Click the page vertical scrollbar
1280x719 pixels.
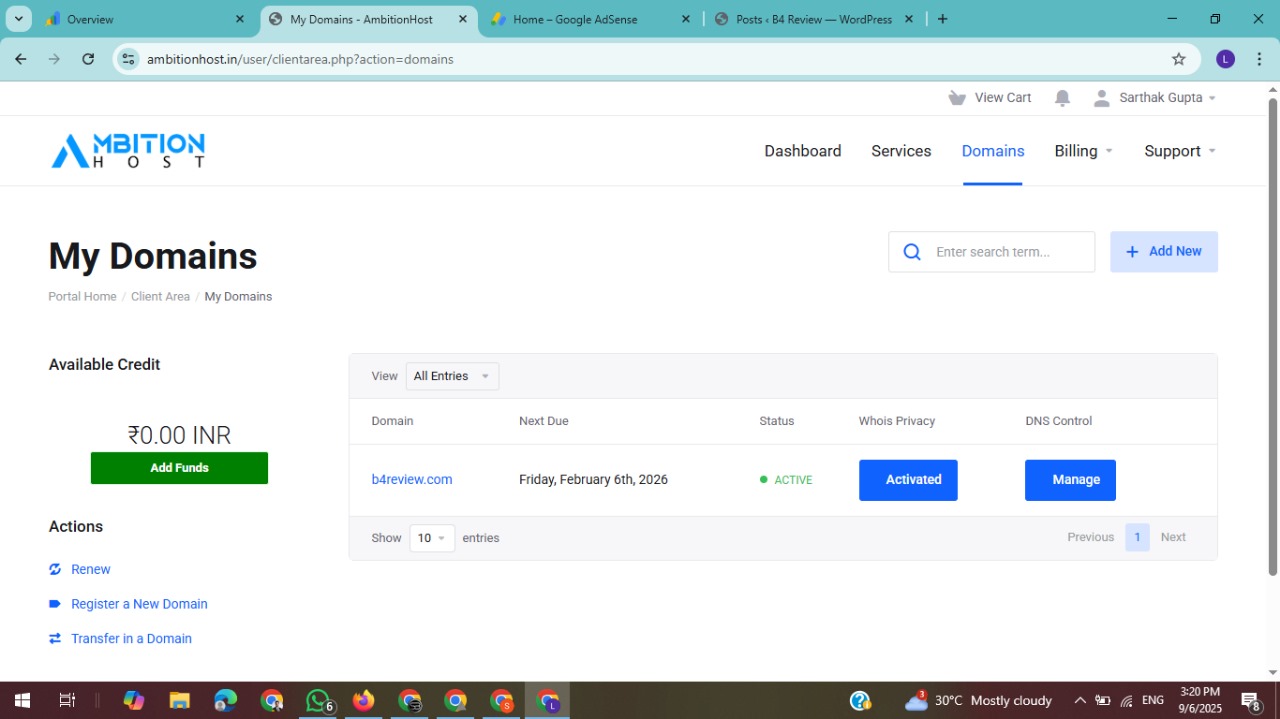pos(1273,336)
